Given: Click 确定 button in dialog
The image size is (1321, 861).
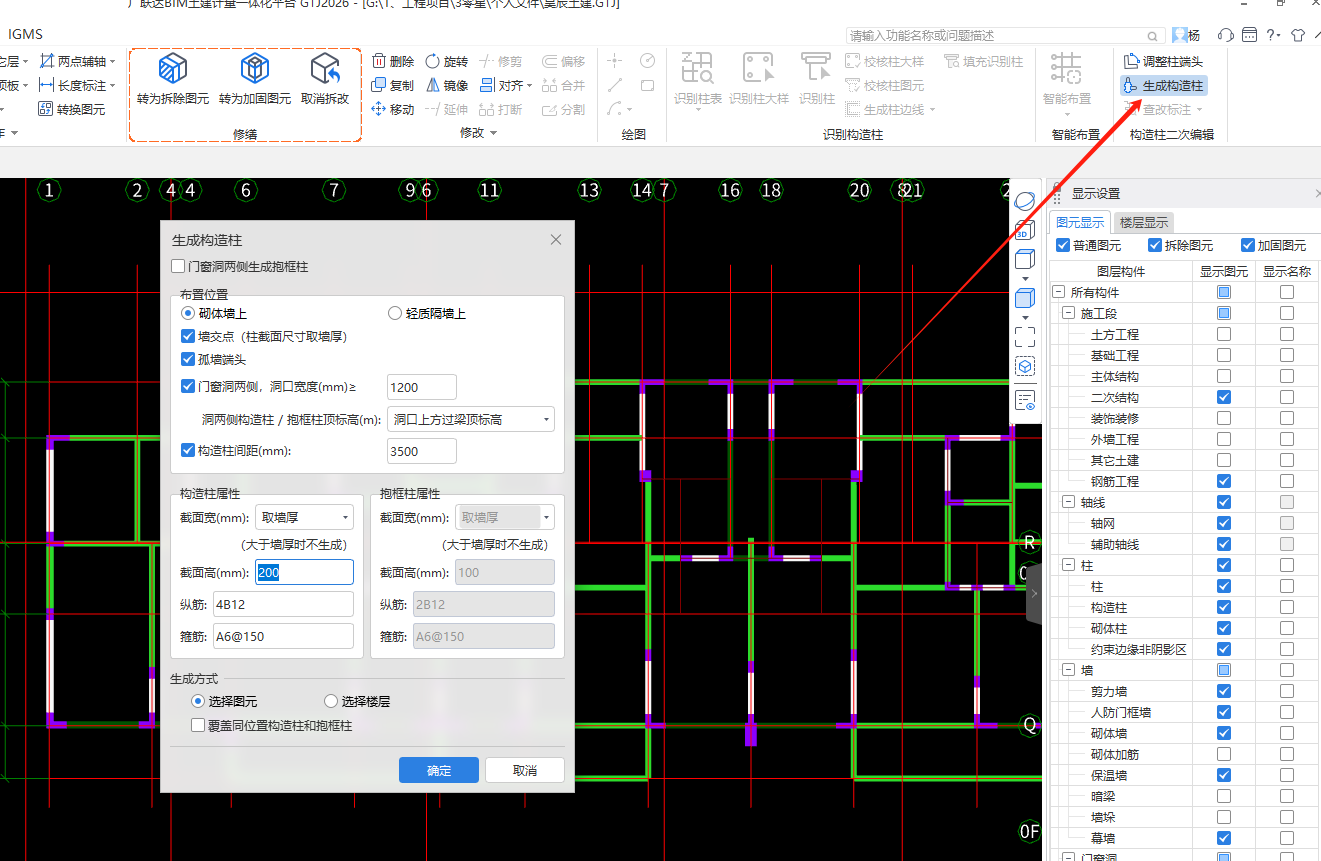Looking at the screenshot, I should (439, 770).
